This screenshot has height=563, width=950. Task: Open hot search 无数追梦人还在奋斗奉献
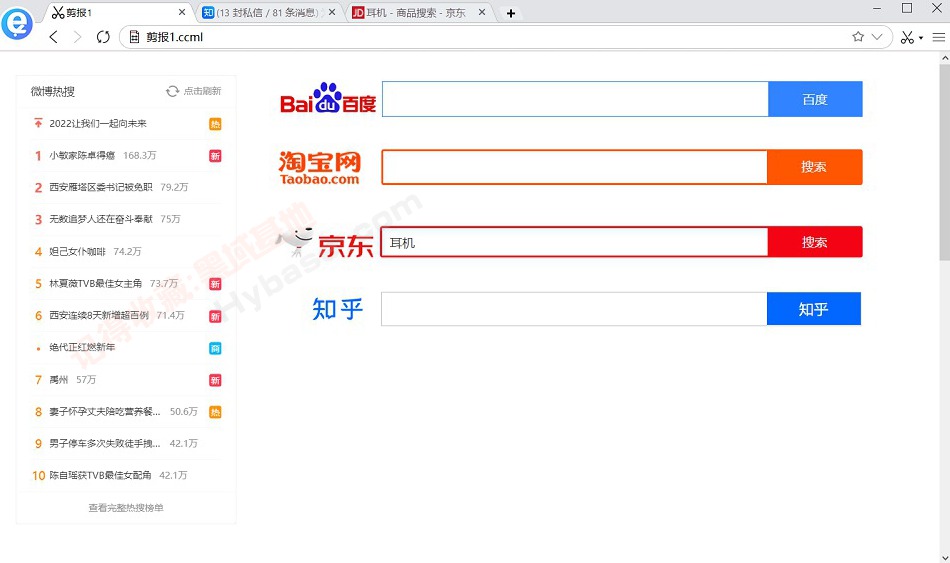(101, 219)
